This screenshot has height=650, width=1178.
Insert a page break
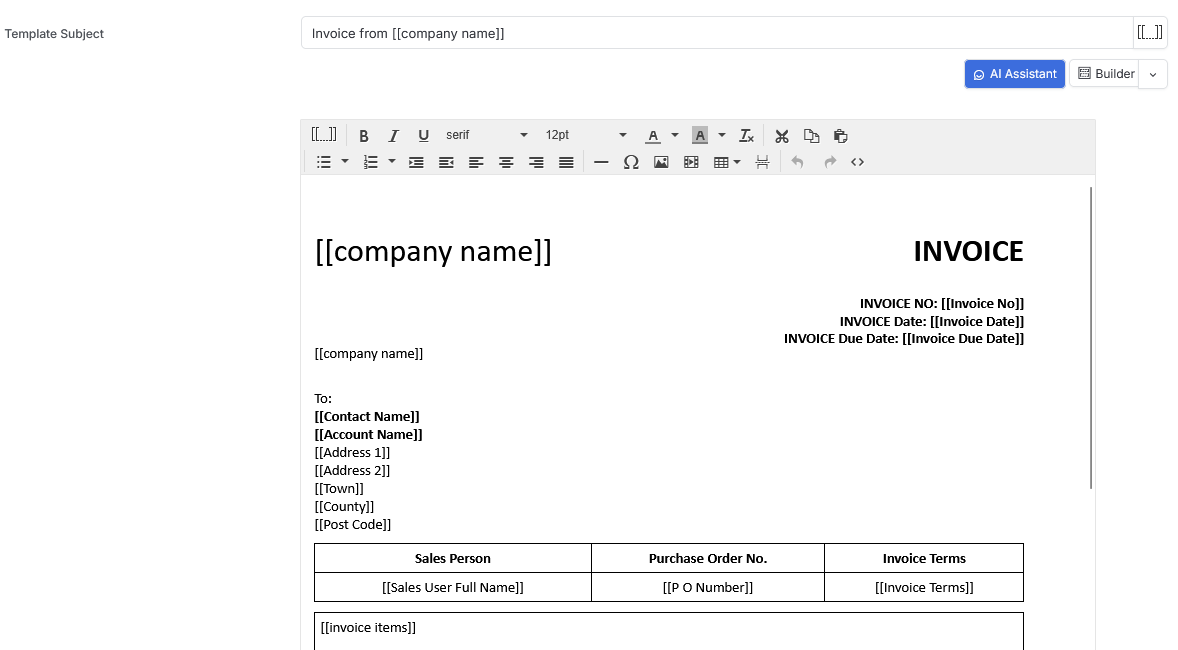coord(763,162)
